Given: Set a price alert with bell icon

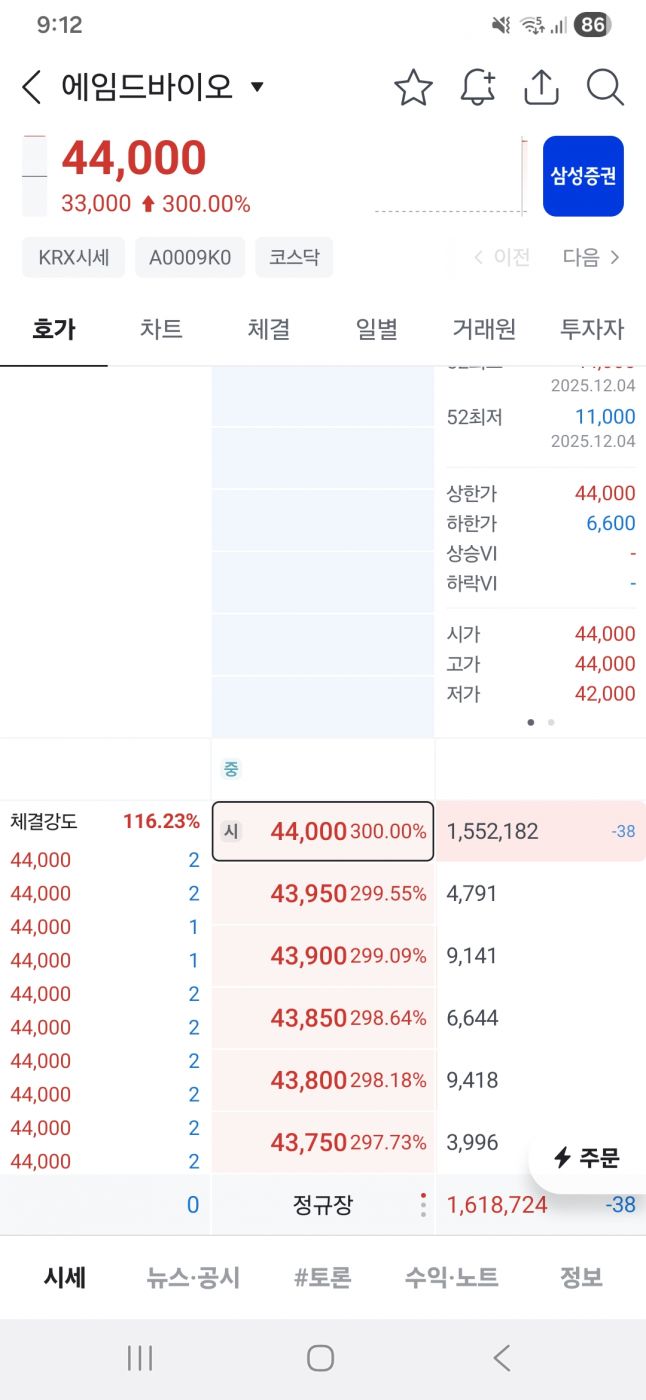Looking at the screenshot, I should click(x=478, y=88).
